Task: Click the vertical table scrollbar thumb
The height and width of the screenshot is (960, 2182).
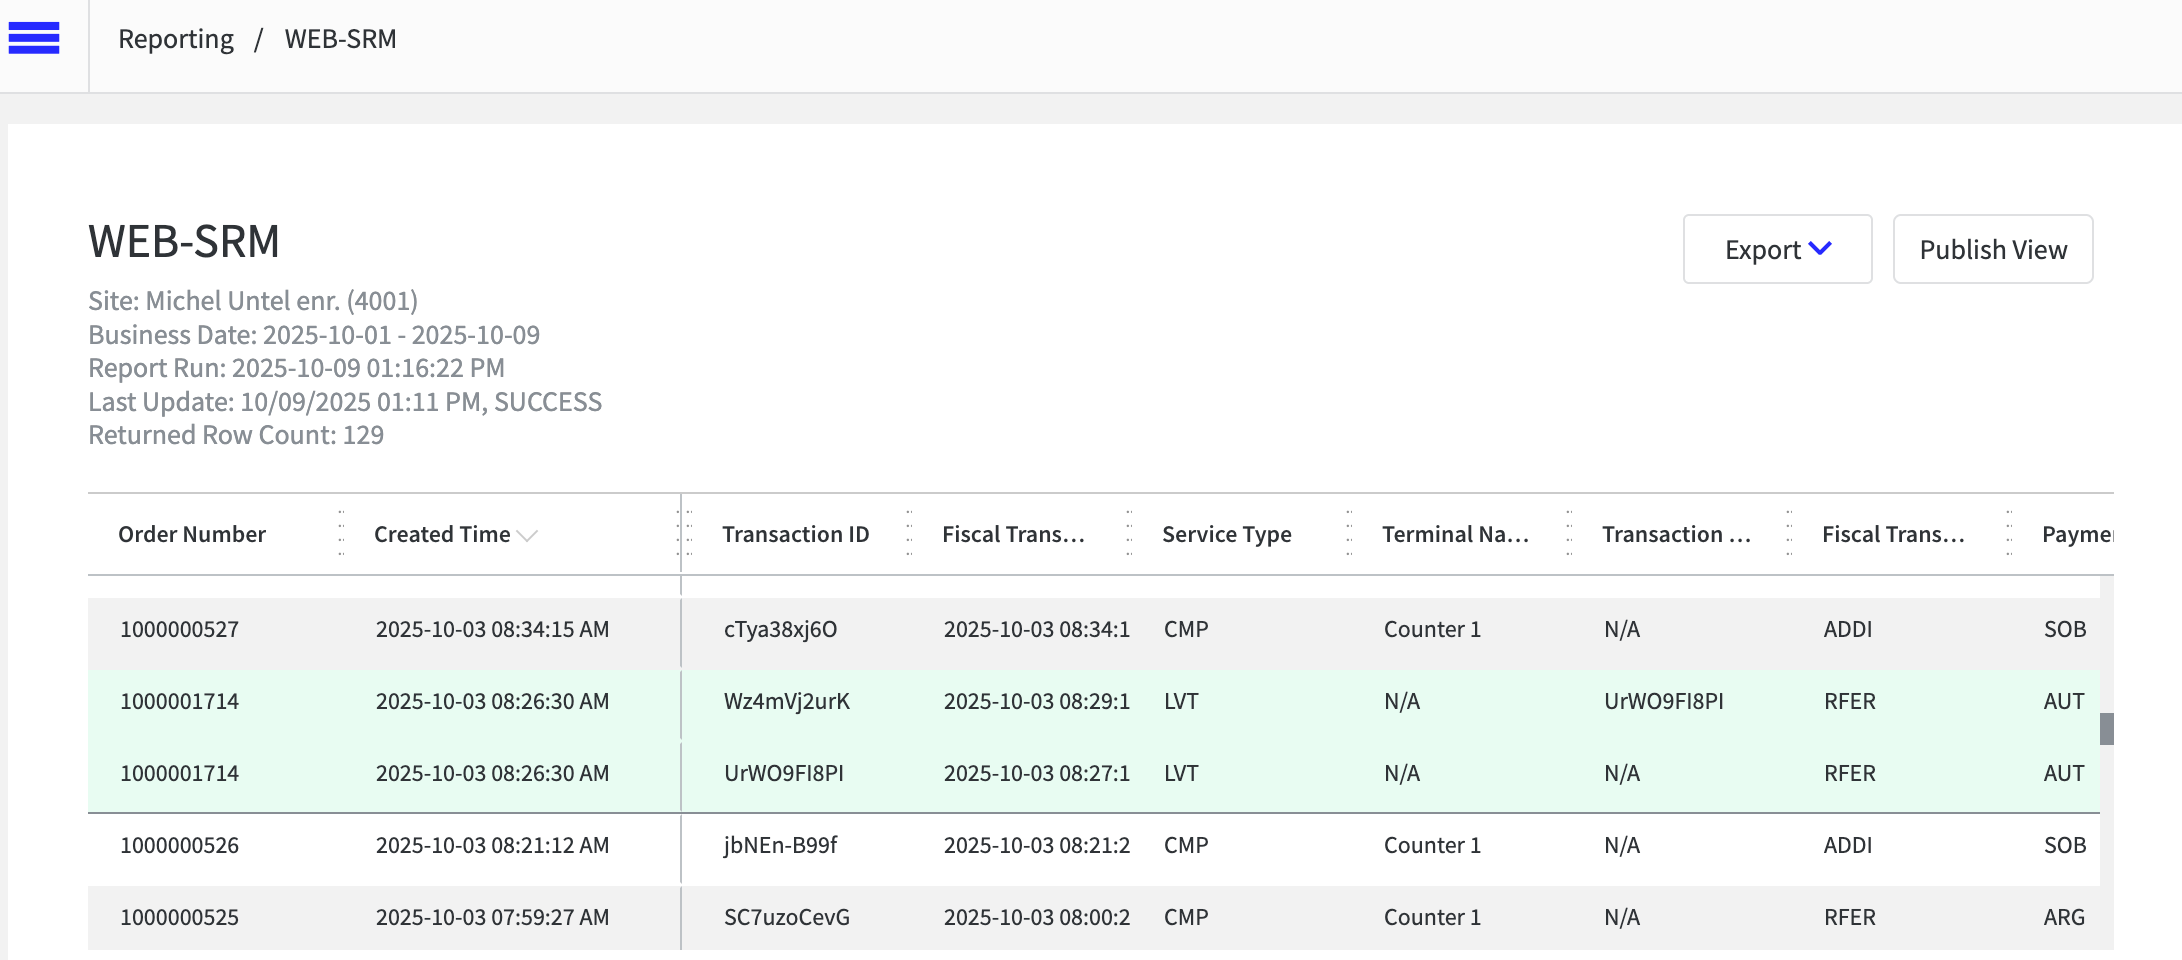Action: point(2106,728)
